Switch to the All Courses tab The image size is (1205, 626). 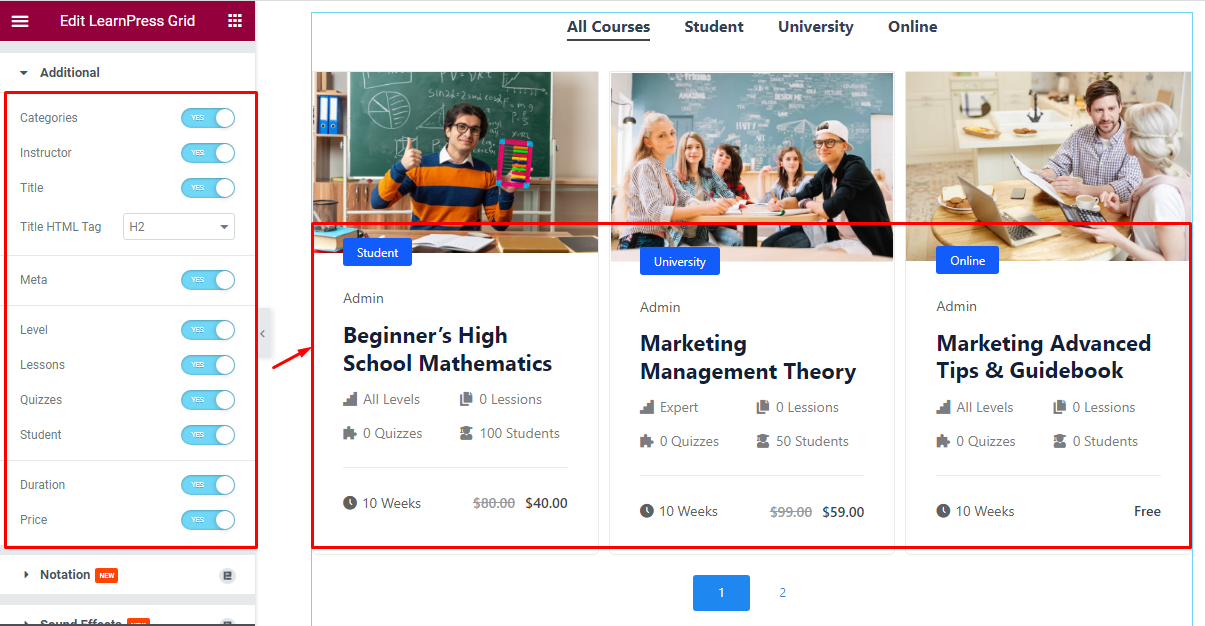pyautogui.click(x=608, y=27)
